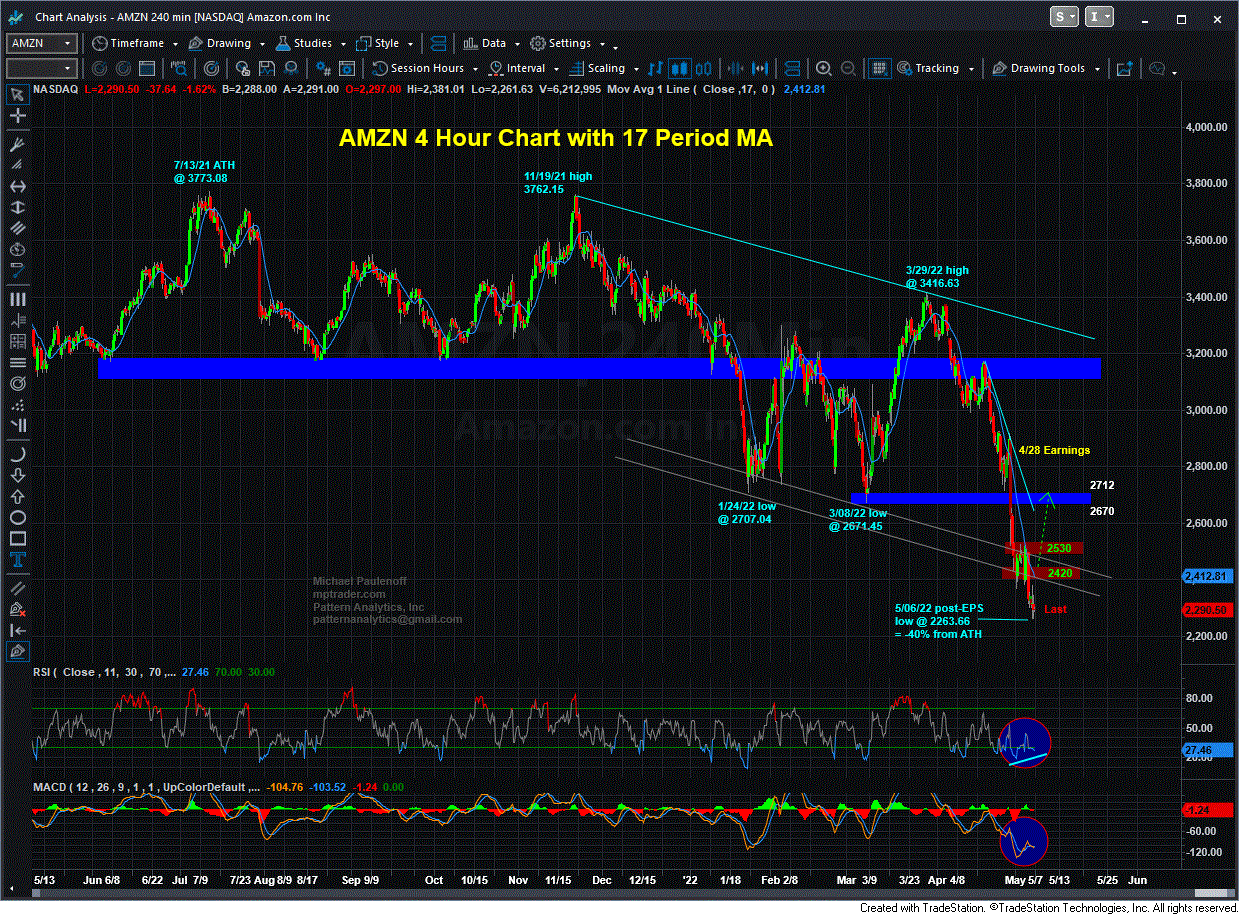Click the collapse-left arrow icon in drawing toolbar
Image resolution: width=1239 pixels, height=914 pixels.
(17, 629)
